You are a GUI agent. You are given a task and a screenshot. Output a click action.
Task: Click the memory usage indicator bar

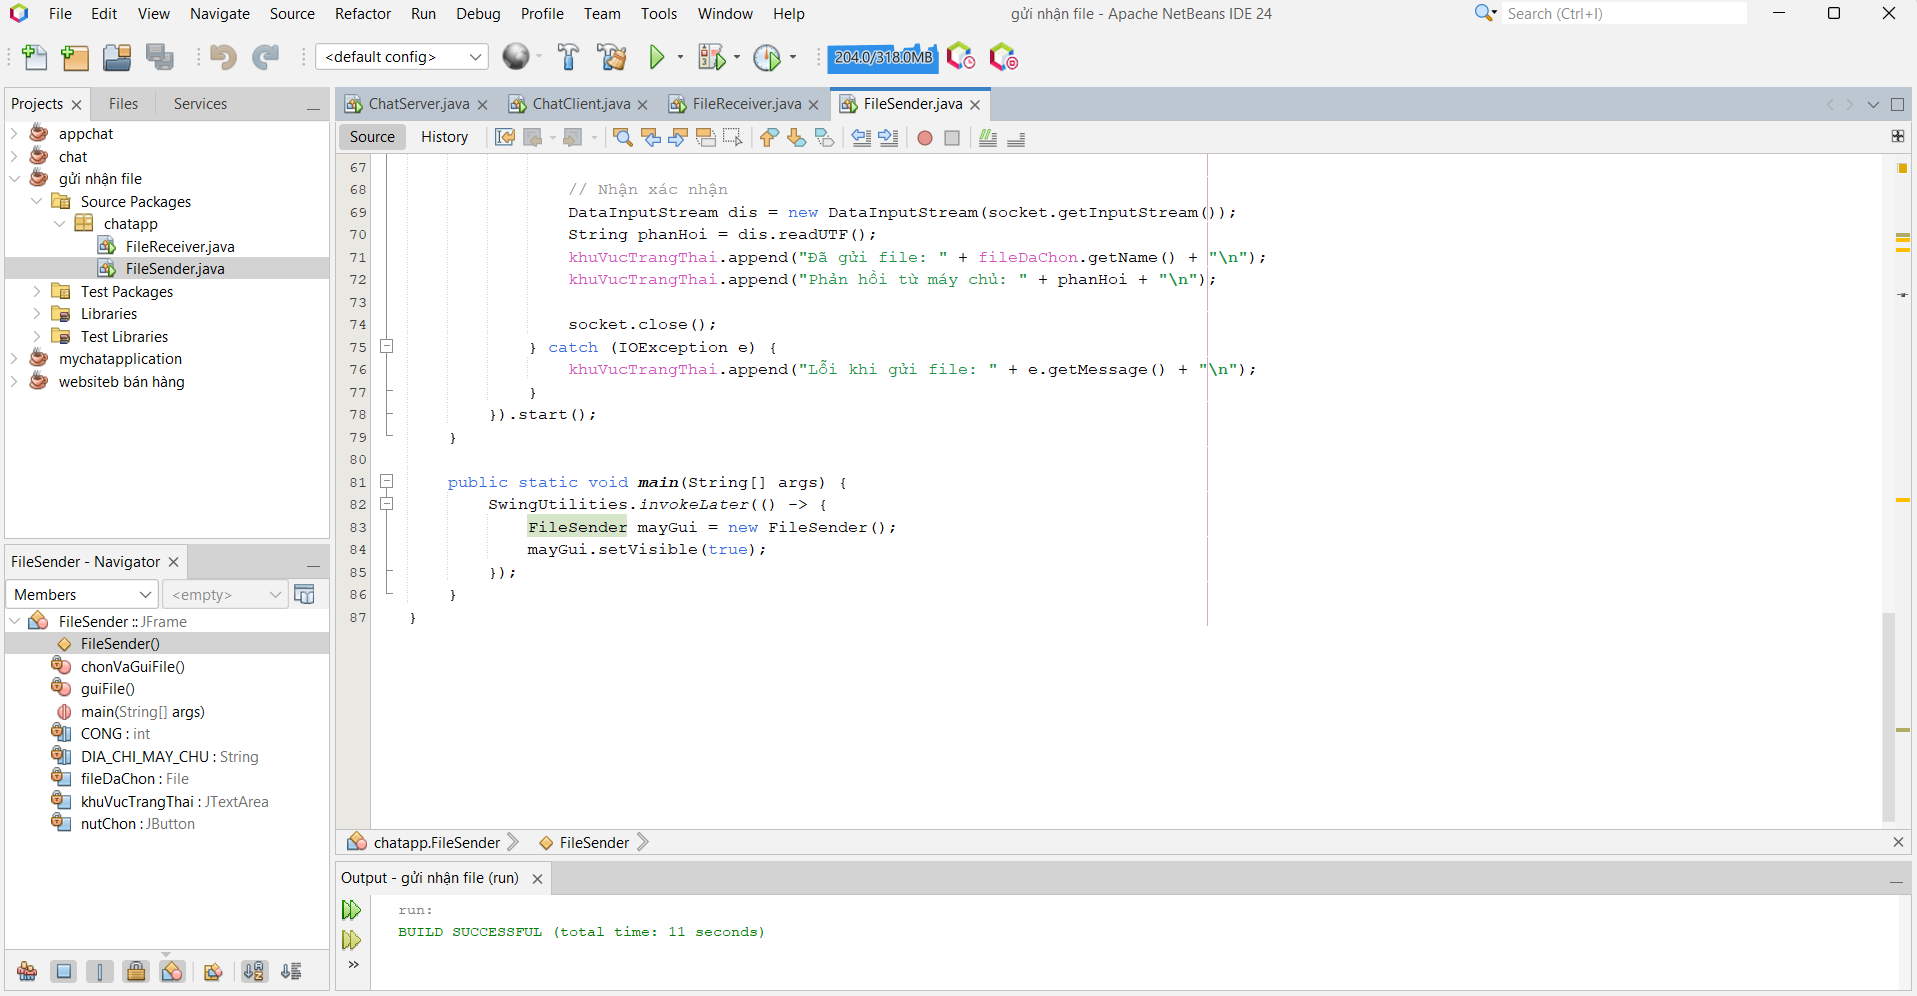(882, 58)
